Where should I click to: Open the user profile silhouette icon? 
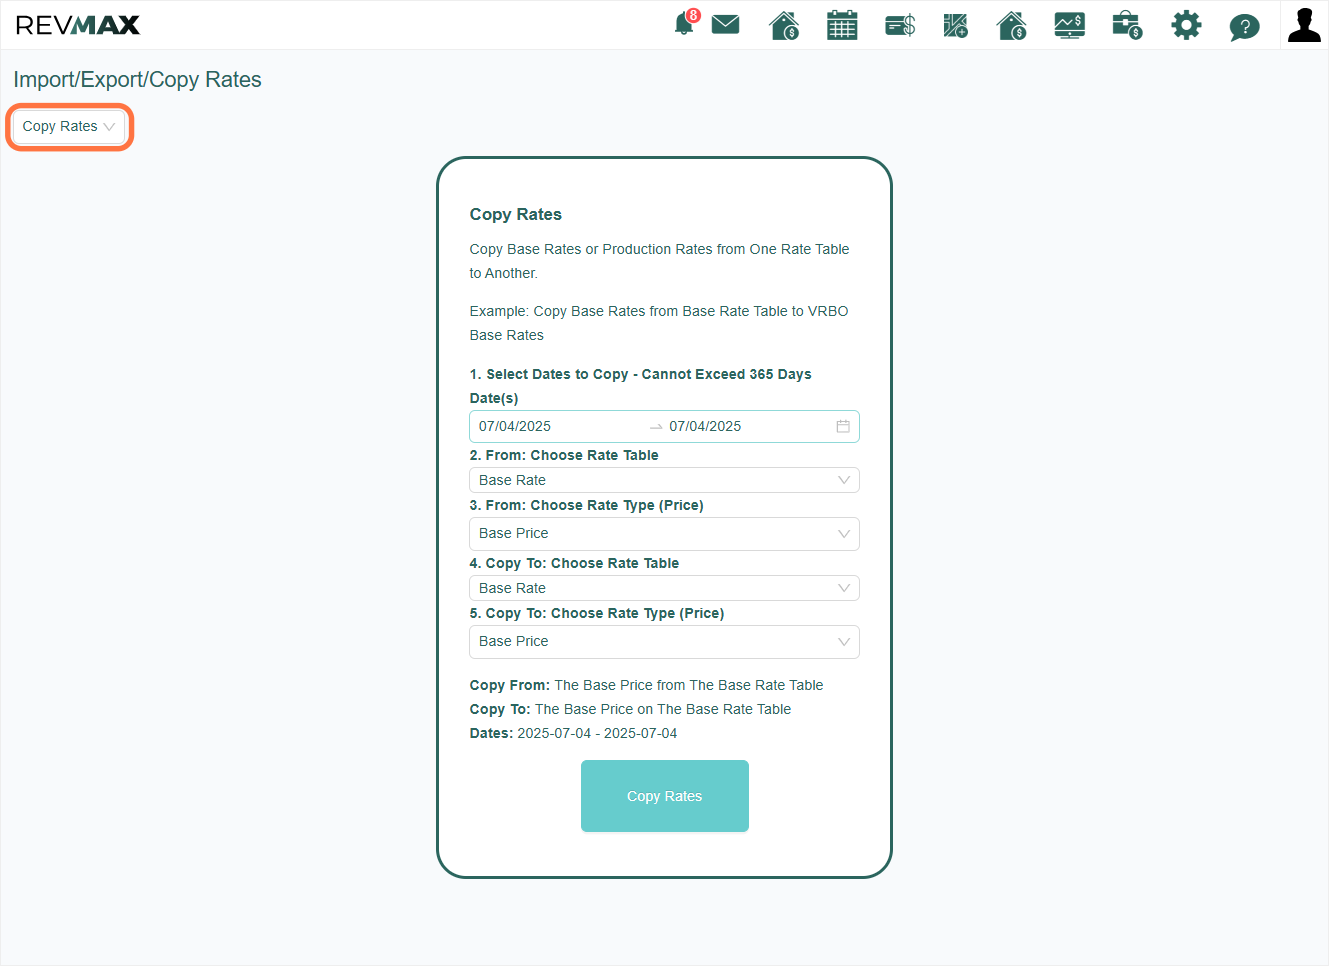1304,25
